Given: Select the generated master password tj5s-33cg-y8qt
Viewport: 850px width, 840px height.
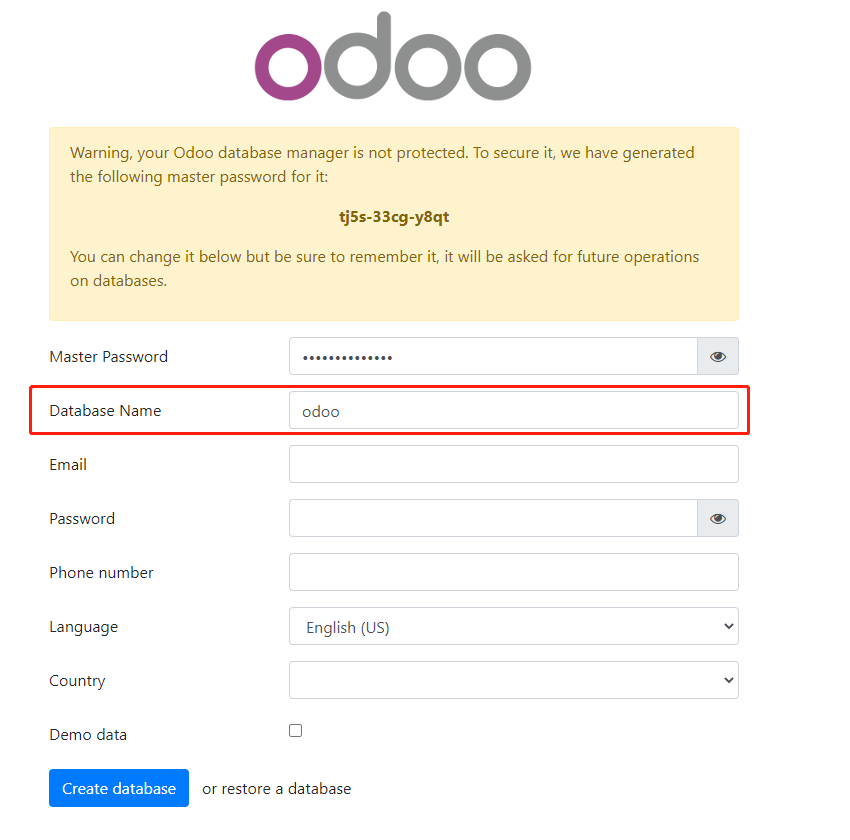Looking at the screenshot, I should click(394, 216).
